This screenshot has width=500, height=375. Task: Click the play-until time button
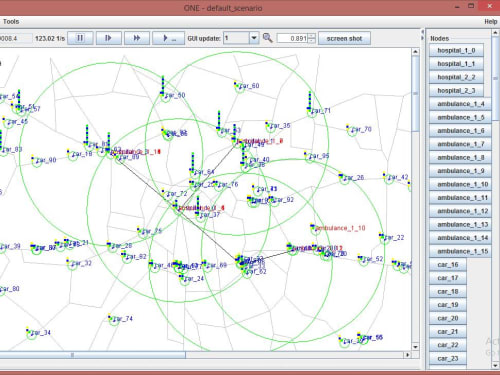click(x=168, y=38)
